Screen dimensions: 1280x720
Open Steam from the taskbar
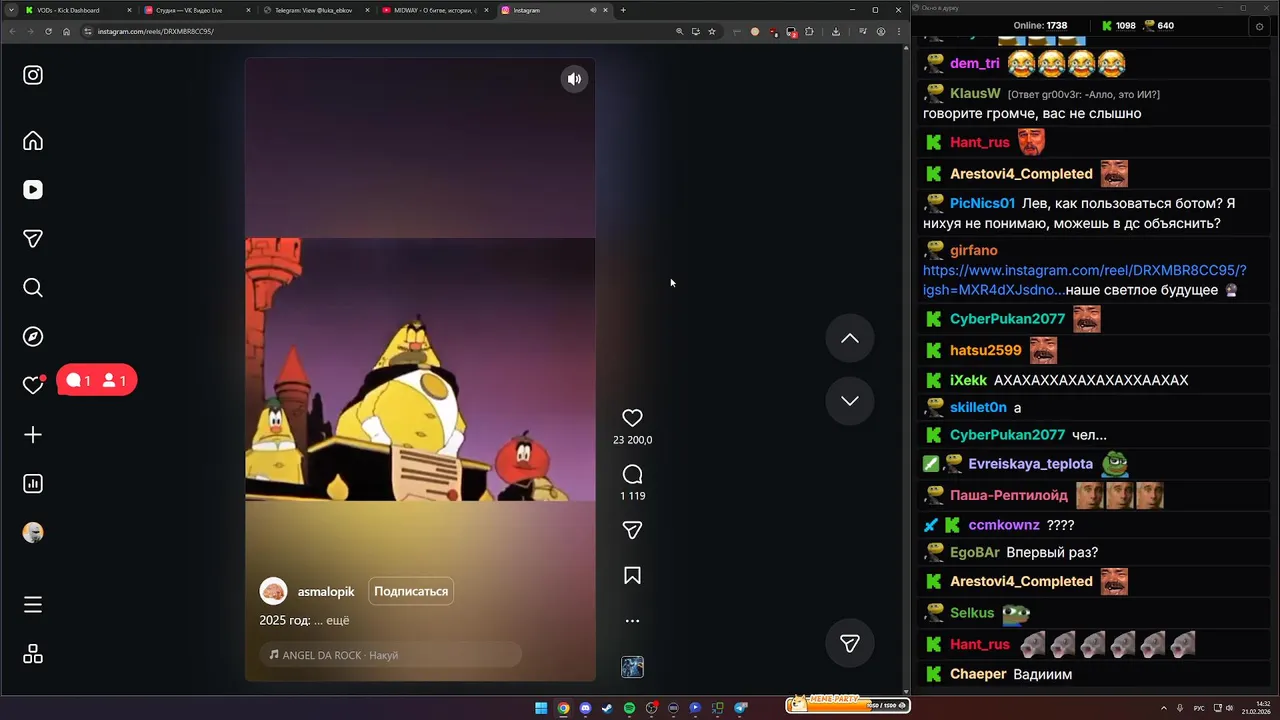pyautogui.click(x=607, y=708)
